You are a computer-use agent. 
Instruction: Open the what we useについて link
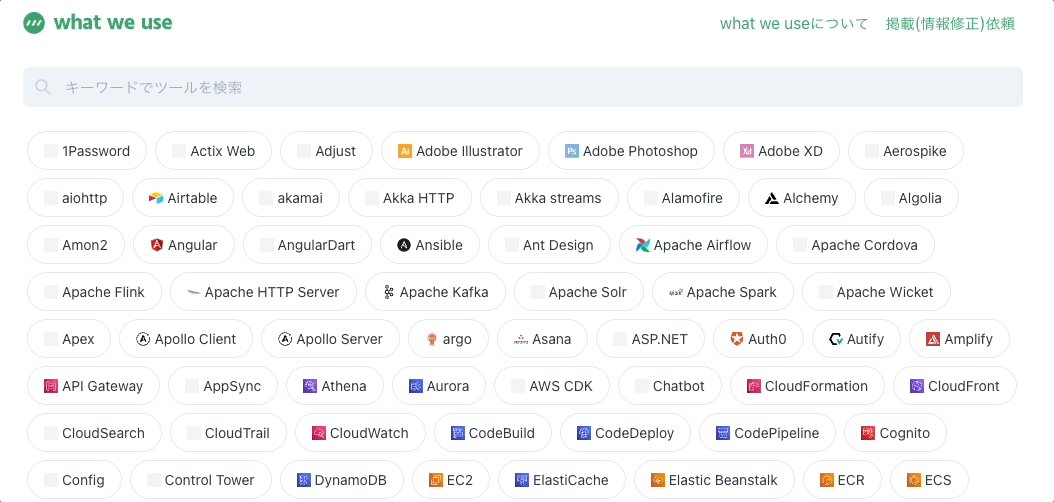(x=794, y=24)
